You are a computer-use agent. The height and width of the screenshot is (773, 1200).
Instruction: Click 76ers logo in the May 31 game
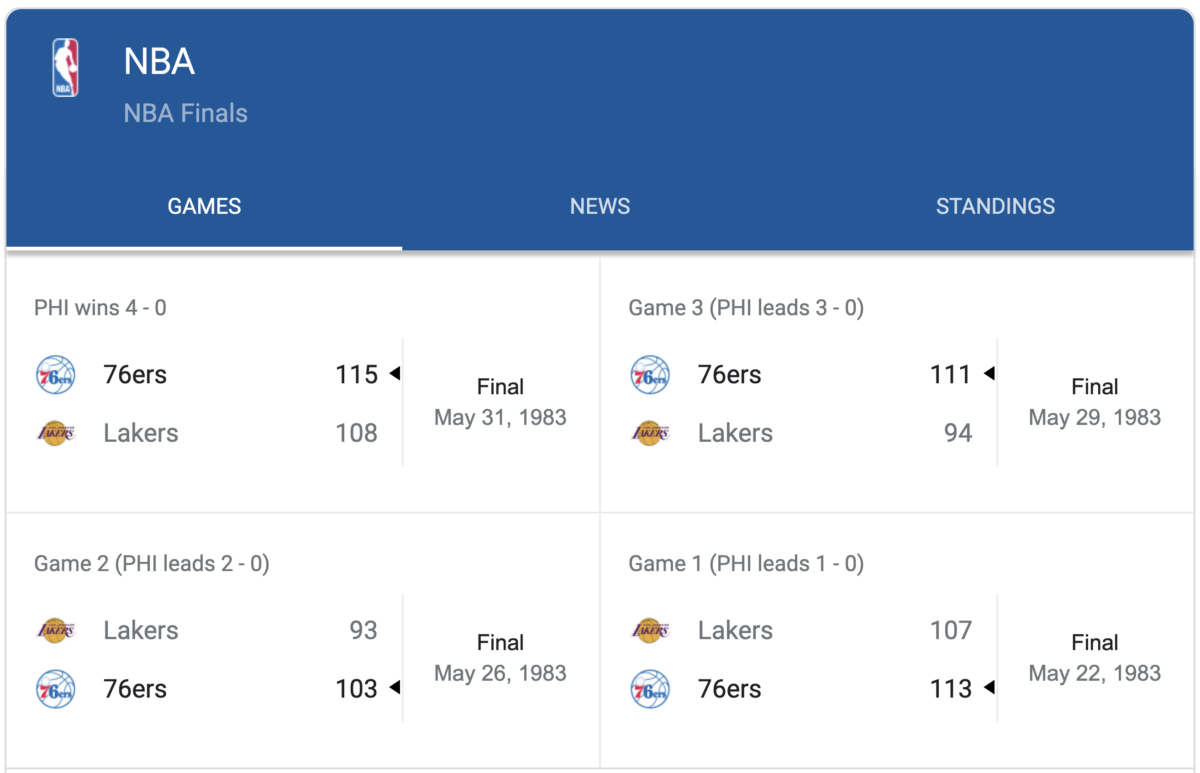click(x=56, y=375)
